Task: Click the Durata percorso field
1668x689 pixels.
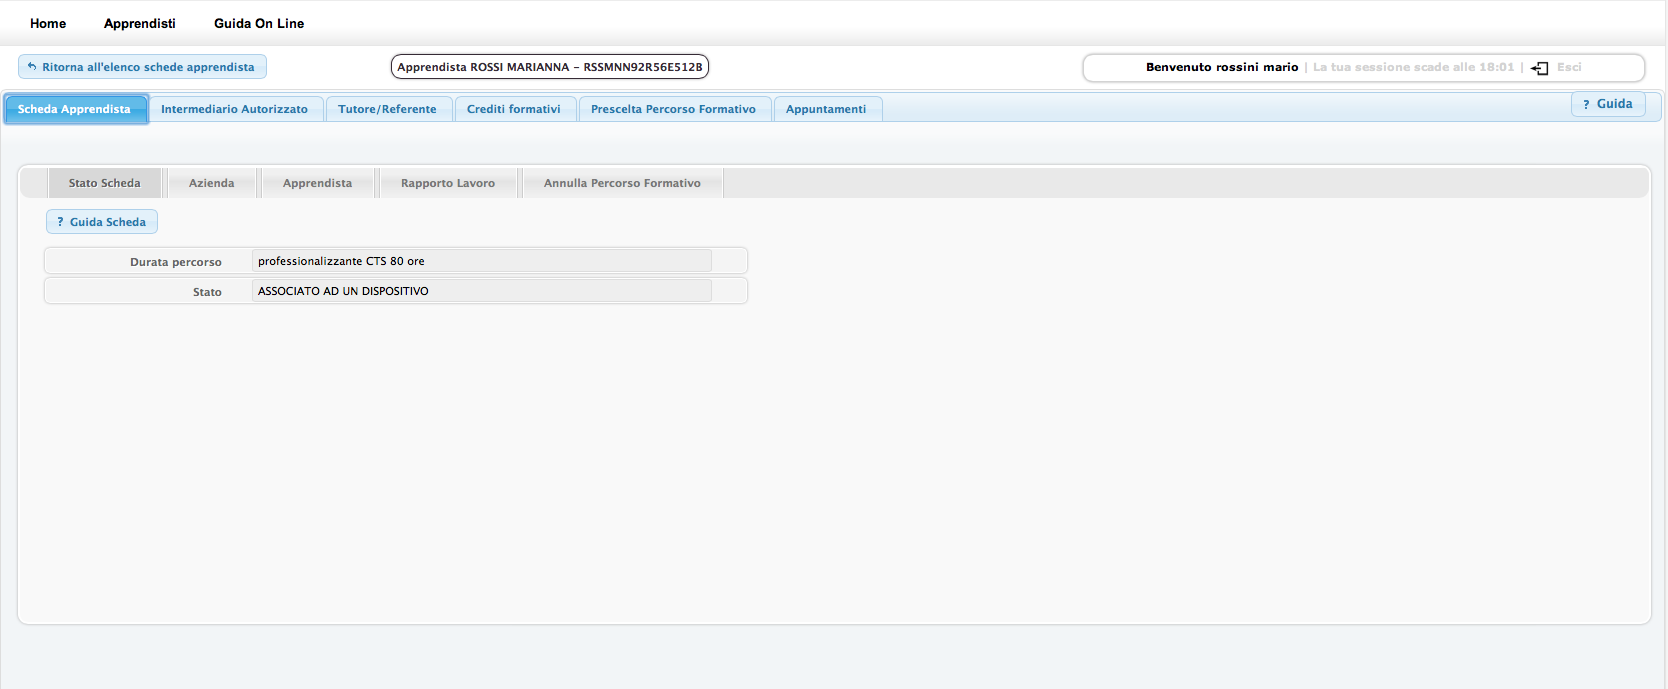Action: click(480, 261)
